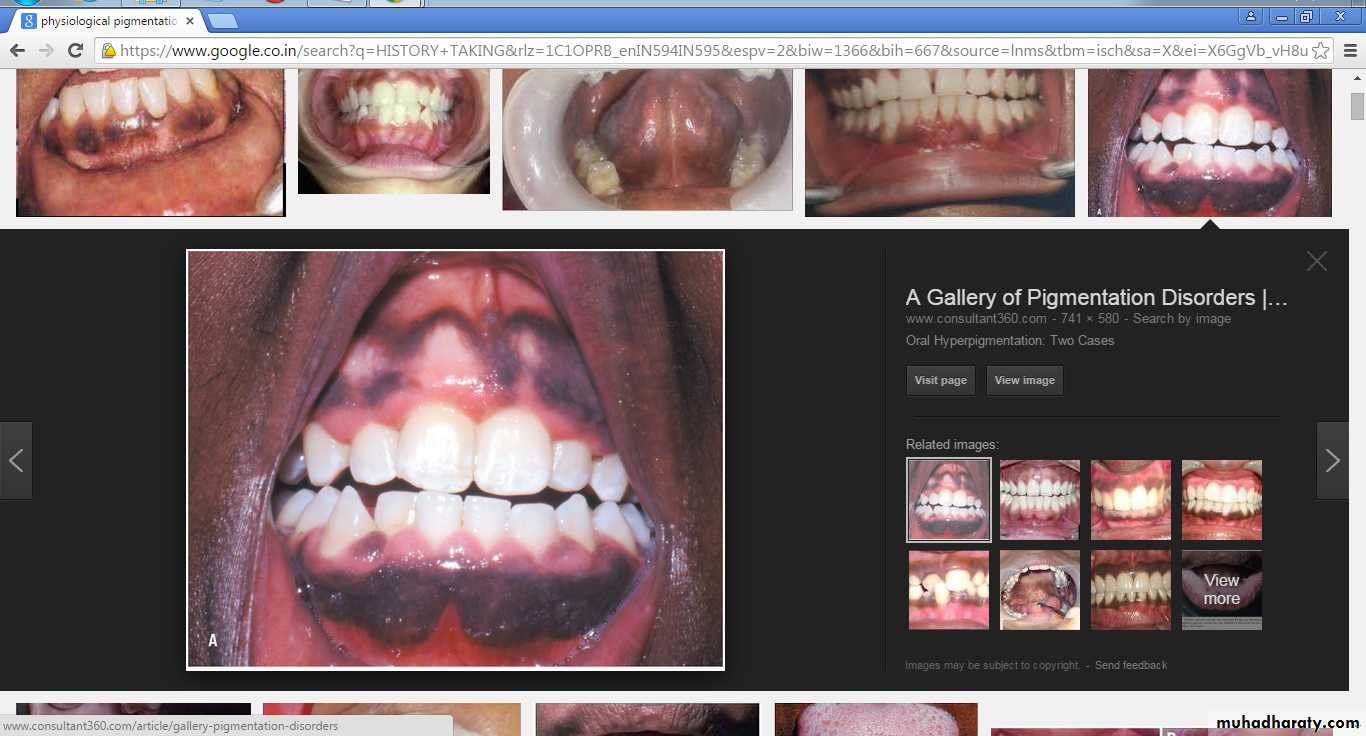
Task: Show the previous image with left chevron
Action: [16, 460]
